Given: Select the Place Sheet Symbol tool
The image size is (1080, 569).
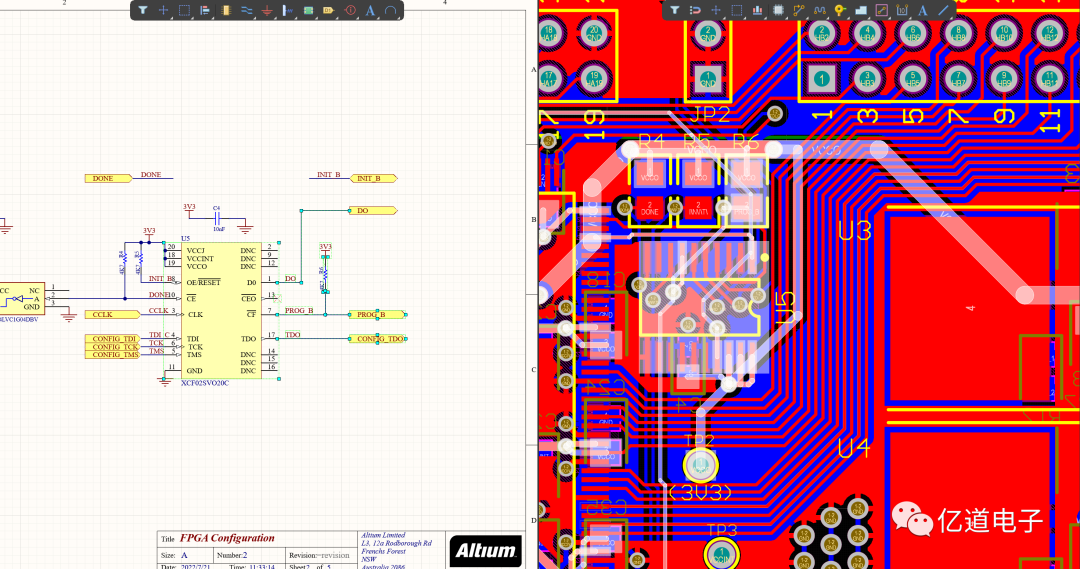Looking at the screenshot, I should 309,10.
